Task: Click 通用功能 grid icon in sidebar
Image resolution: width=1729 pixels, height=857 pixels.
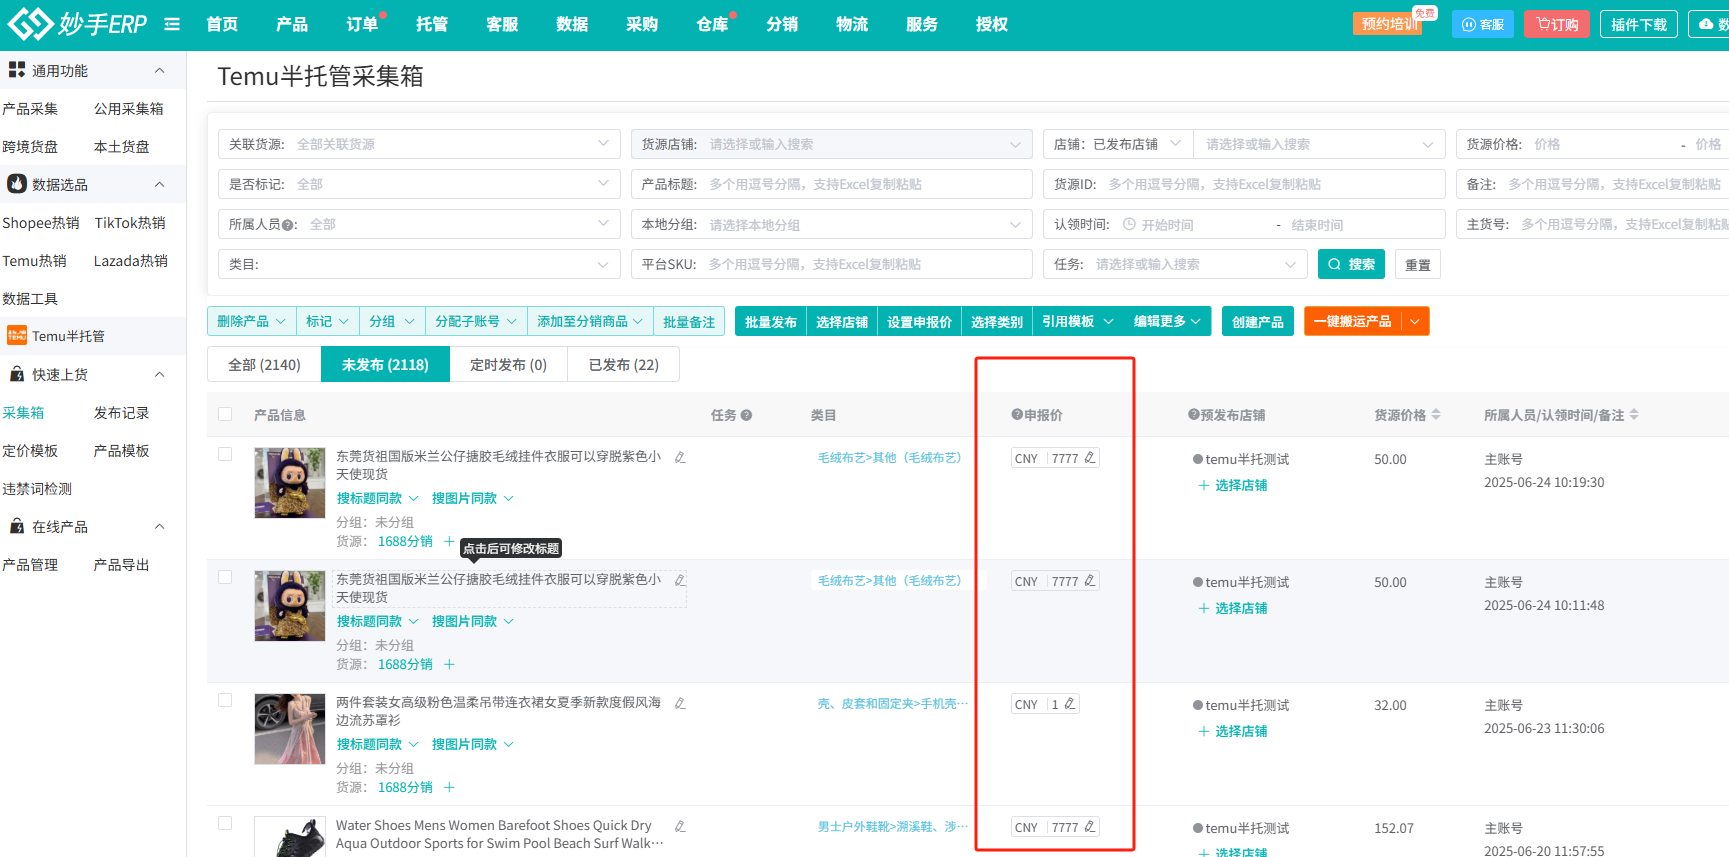Action: click(17, 70)
